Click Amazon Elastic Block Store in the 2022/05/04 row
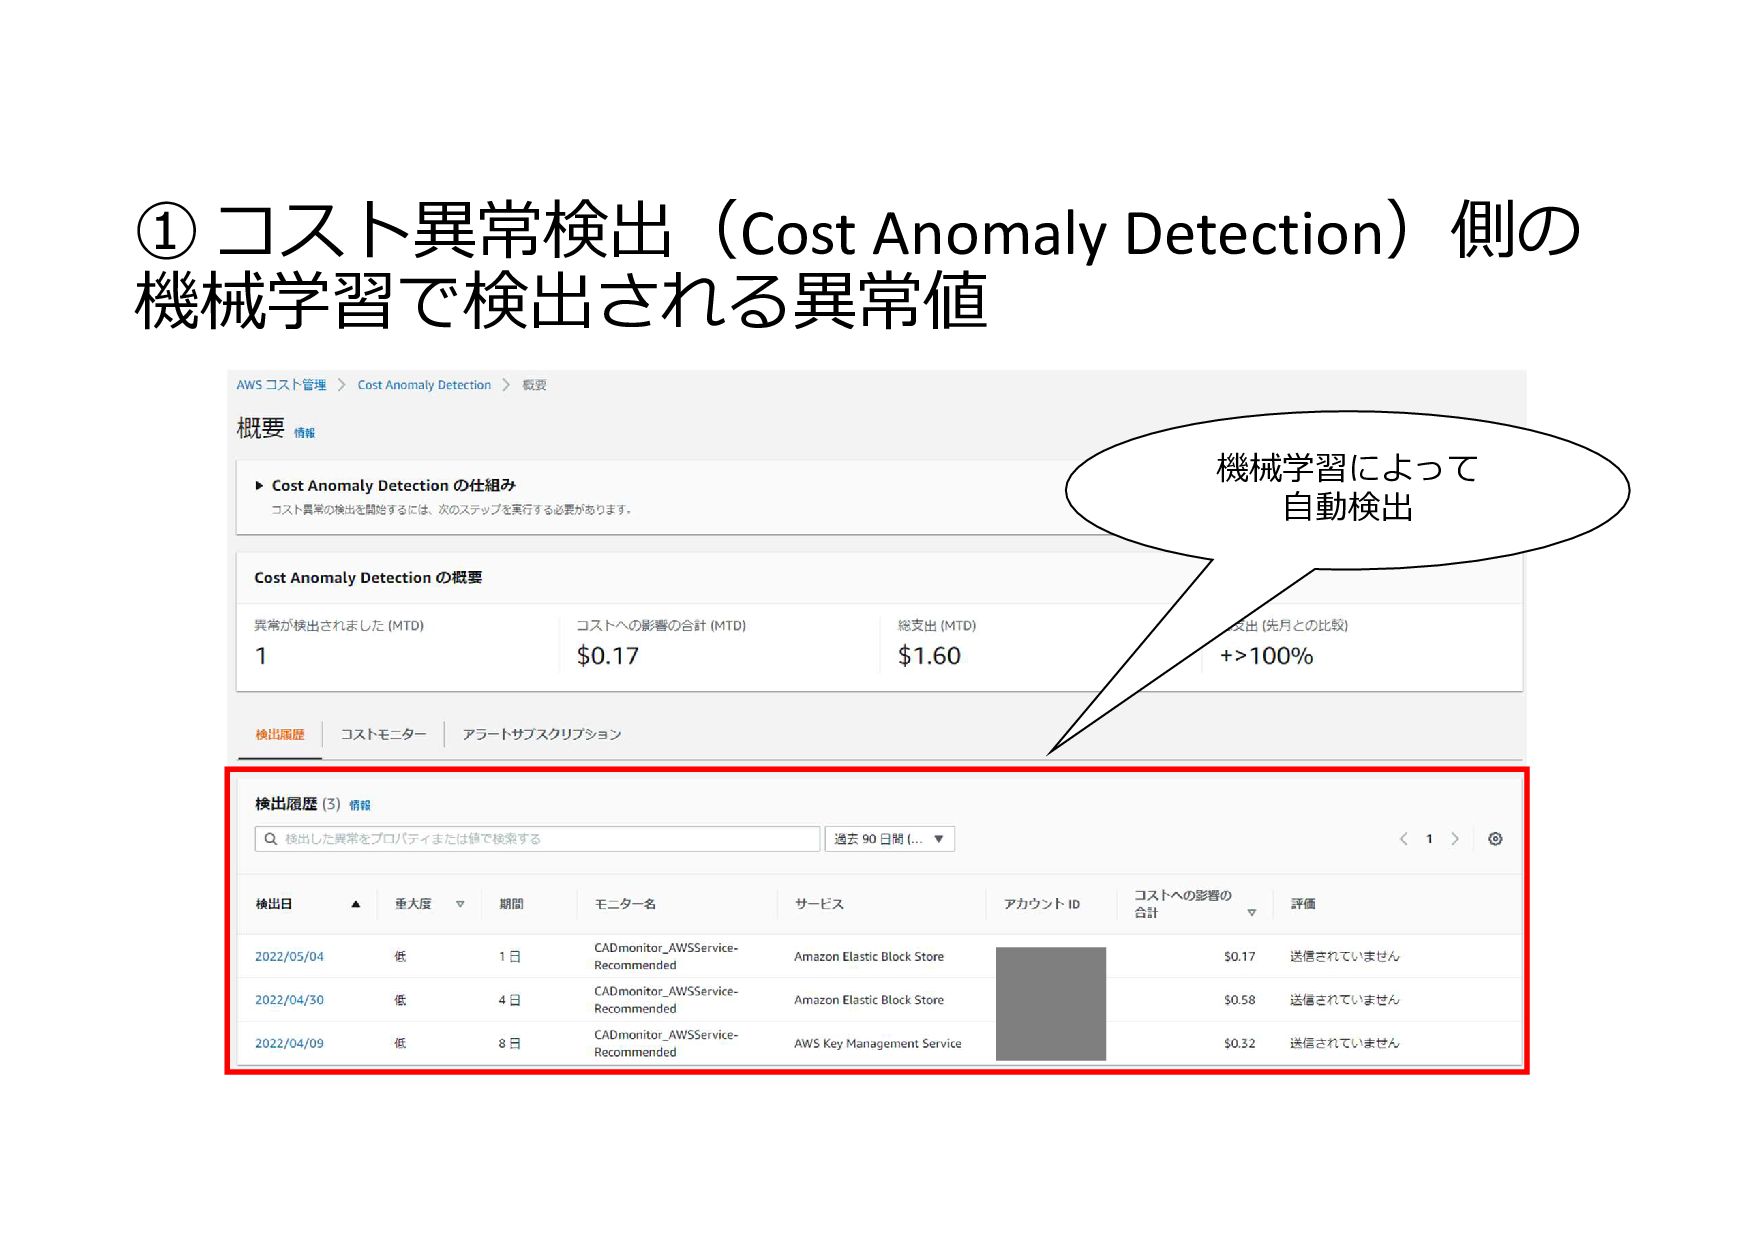This screenshot has width=1754, height=1240. coord(869,957)
